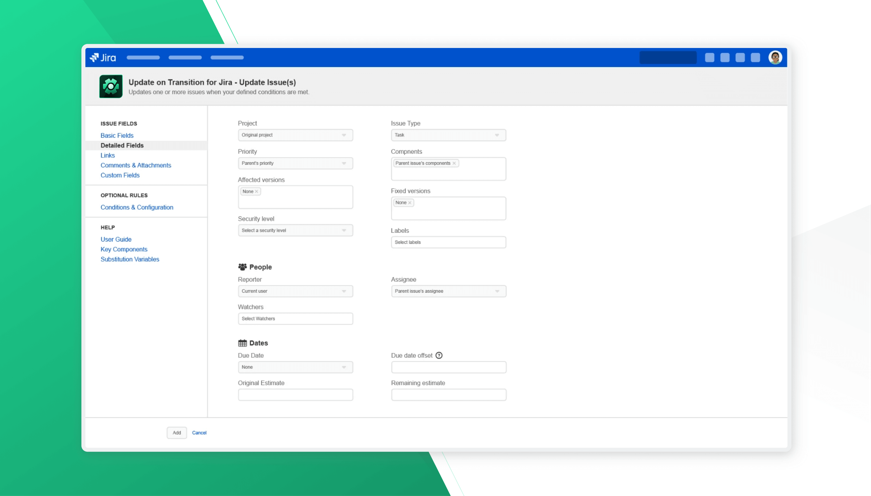
Task: Click inside the Fixed versions box
Action: click(448, 208)
